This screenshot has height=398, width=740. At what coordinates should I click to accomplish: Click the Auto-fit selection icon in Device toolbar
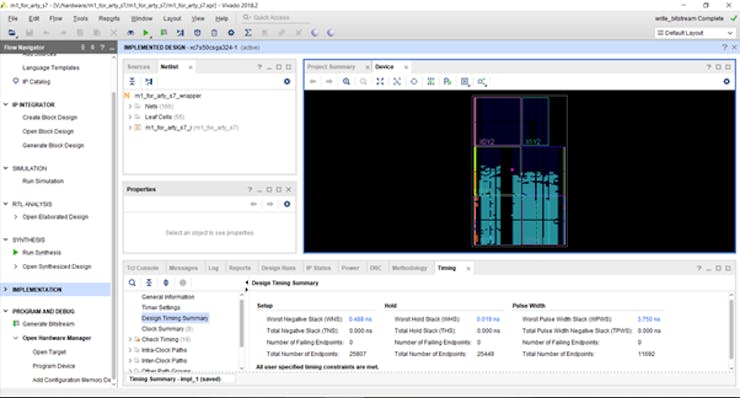[x=414, y=81]
